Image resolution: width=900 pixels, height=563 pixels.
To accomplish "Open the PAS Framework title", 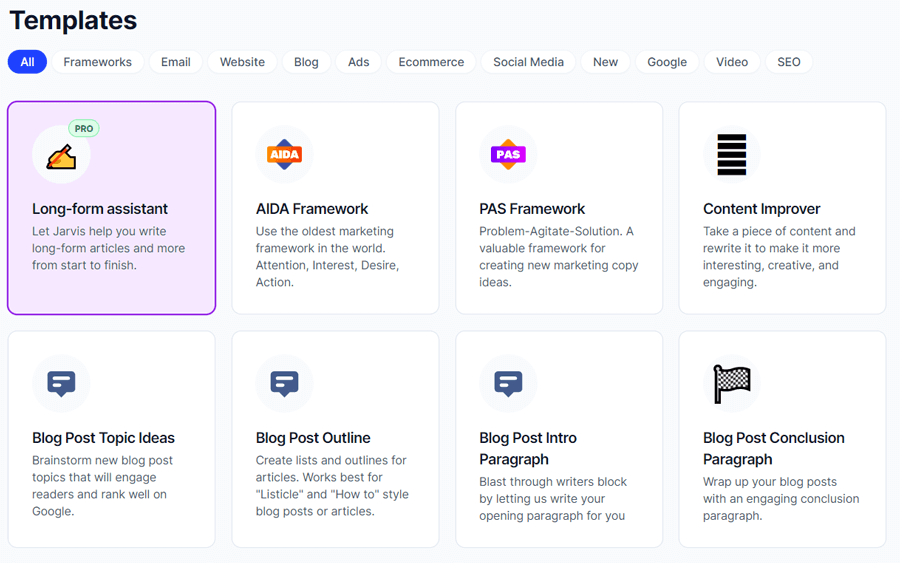I will tap(532, 209).
